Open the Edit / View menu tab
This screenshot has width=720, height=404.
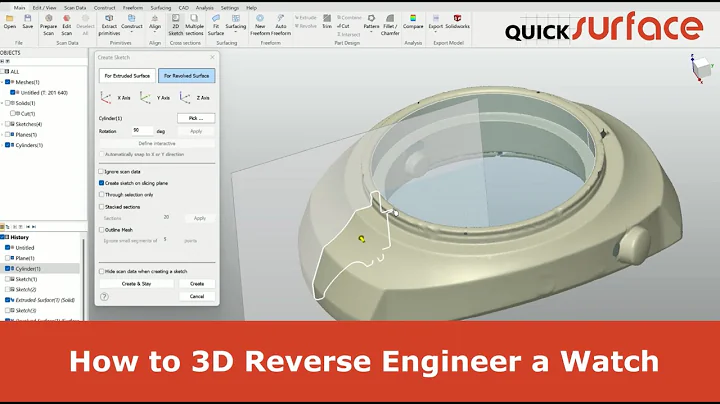click(x=45, y=8)
